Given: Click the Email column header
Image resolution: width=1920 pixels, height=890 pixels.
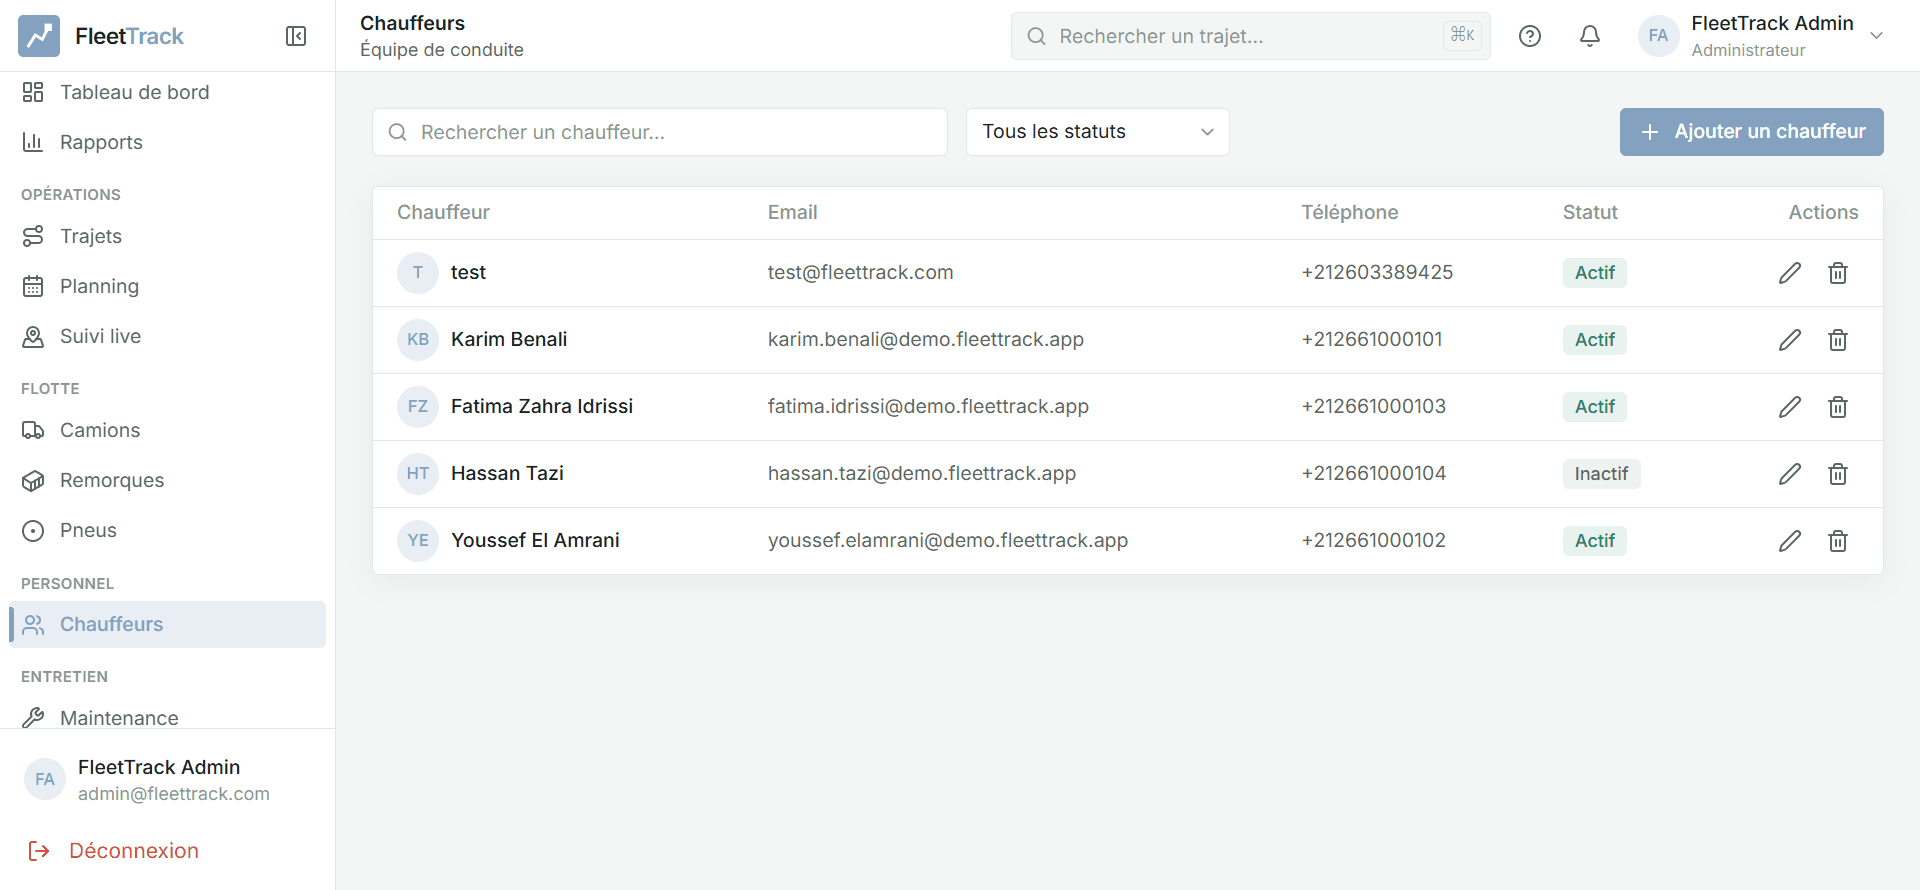Looking at the screenshot, I should pyautogui.click(x=792, y=212).
